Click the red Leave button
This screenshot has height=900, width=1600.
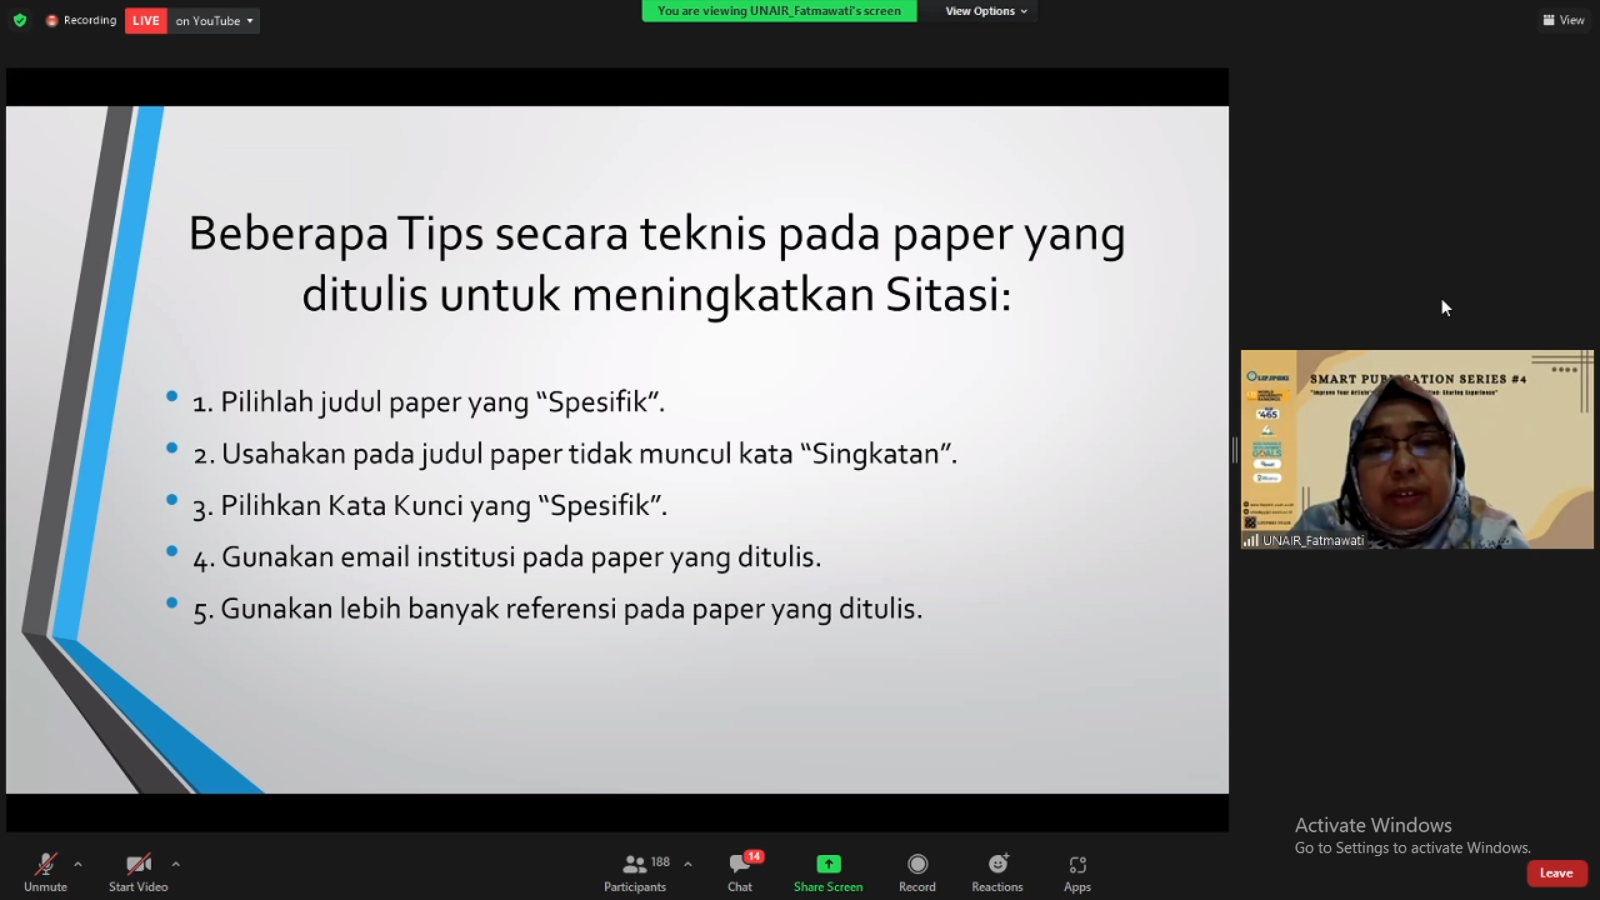click(x=1556, y=873)
